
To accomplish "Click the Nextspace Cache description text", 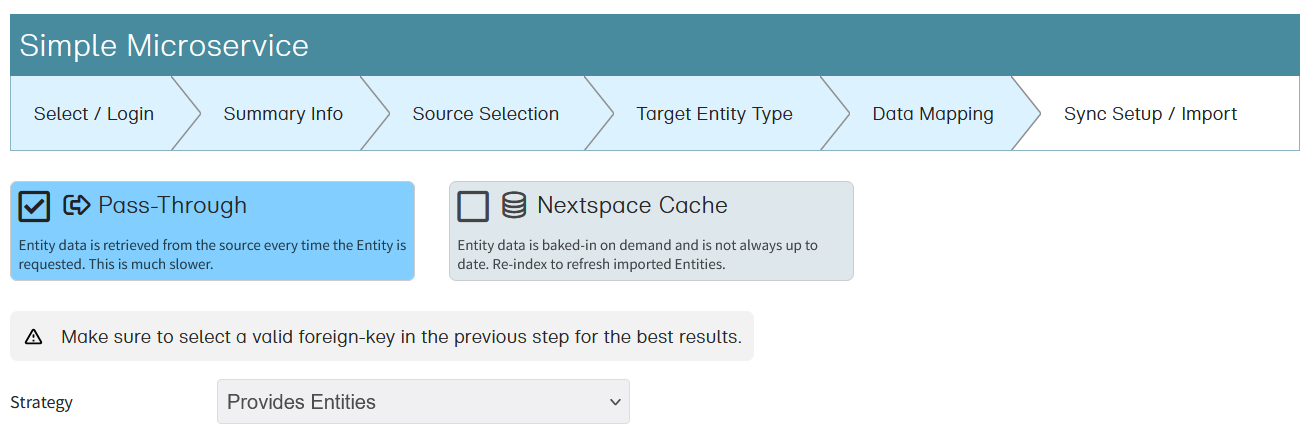I will (x=637, y=255).
